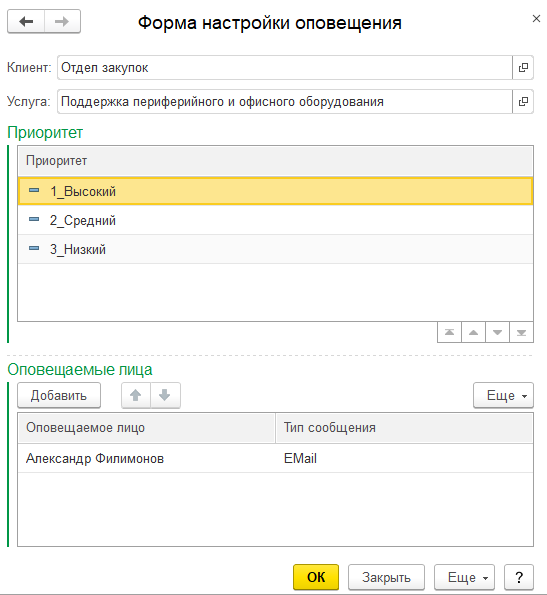Click the Тип сообщения column header
Image resolution: width=547 pixels, height=595 pixels.
click(404, 428)
